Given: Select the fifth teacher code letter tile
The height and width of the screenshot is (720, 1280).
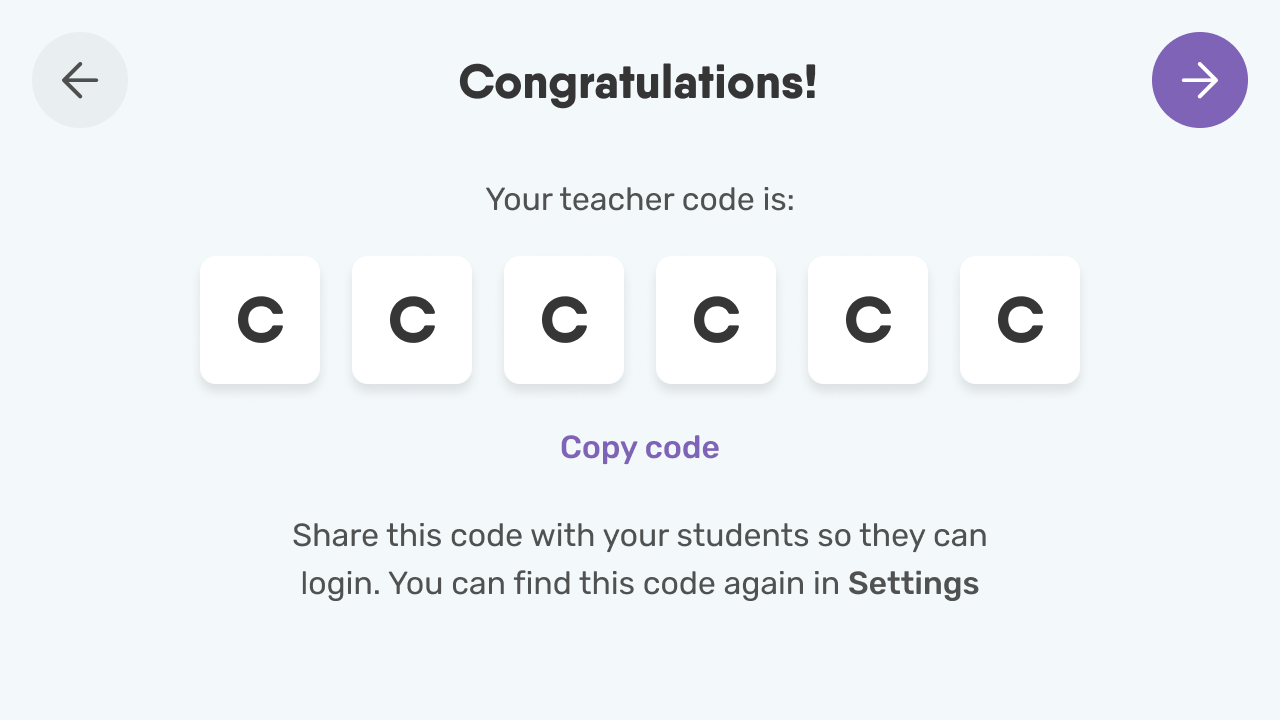Looking at the screenshot, I should [x=868, y=320].
